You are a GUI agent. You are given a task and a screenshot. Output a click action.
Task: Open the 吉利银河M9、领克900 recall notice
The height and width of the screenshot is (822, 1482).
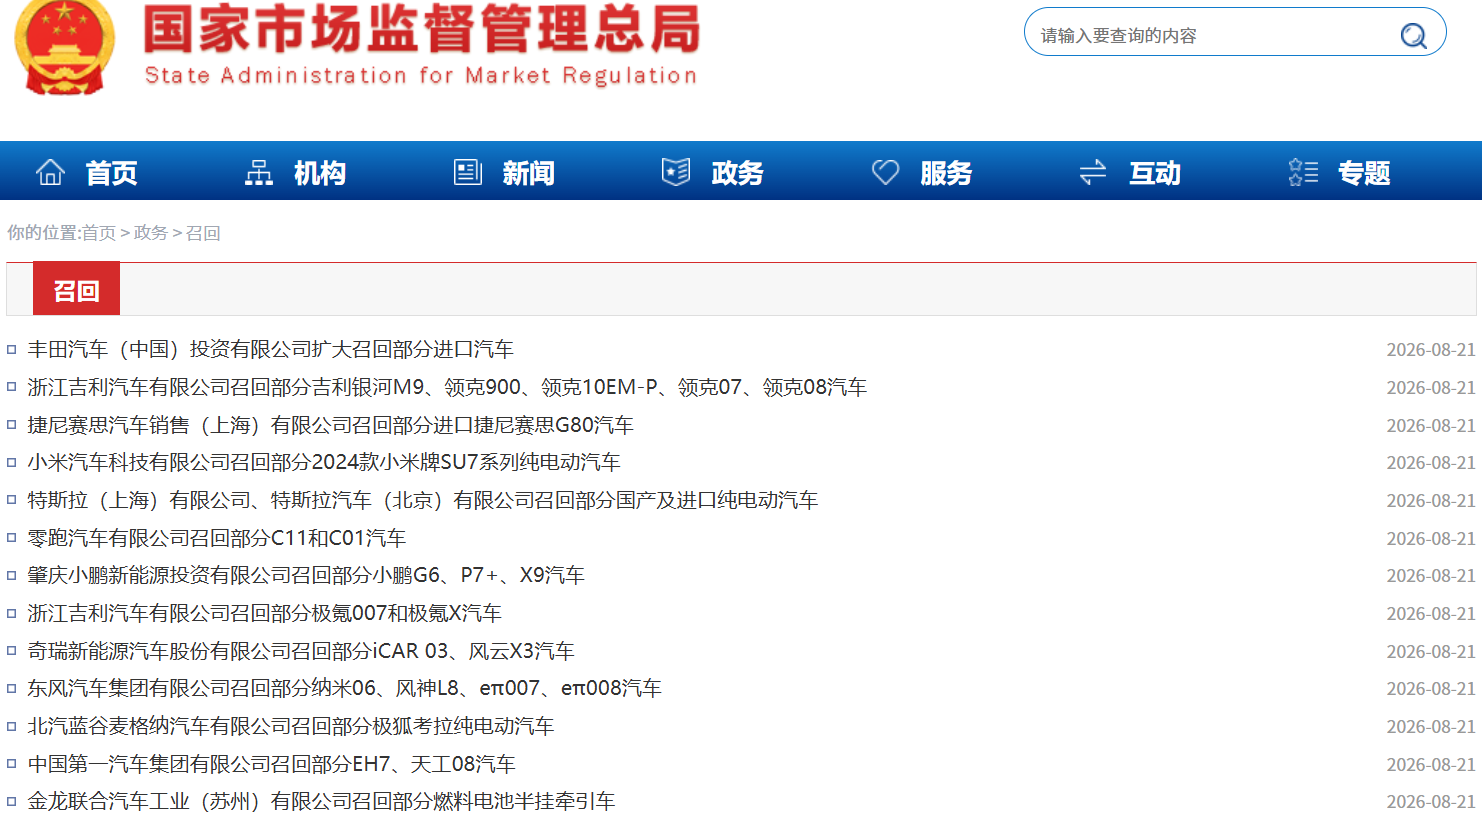pyautogui.click(x=447, y=387)
